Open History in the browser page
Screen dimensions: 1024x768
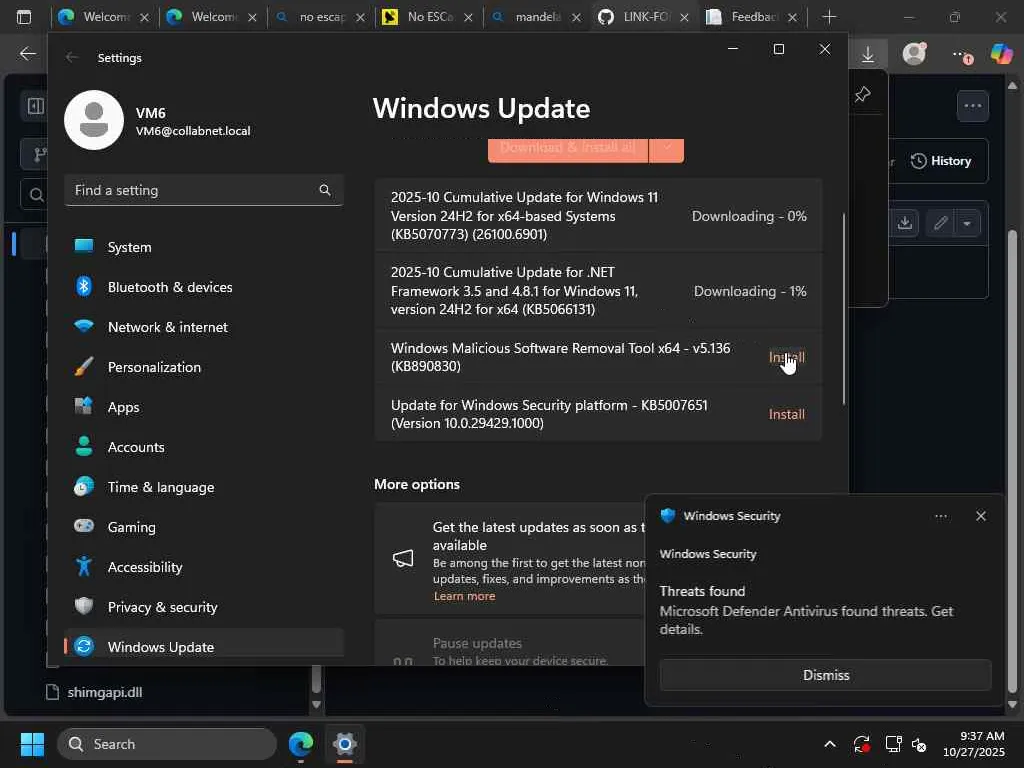click(x=941, y=161)
